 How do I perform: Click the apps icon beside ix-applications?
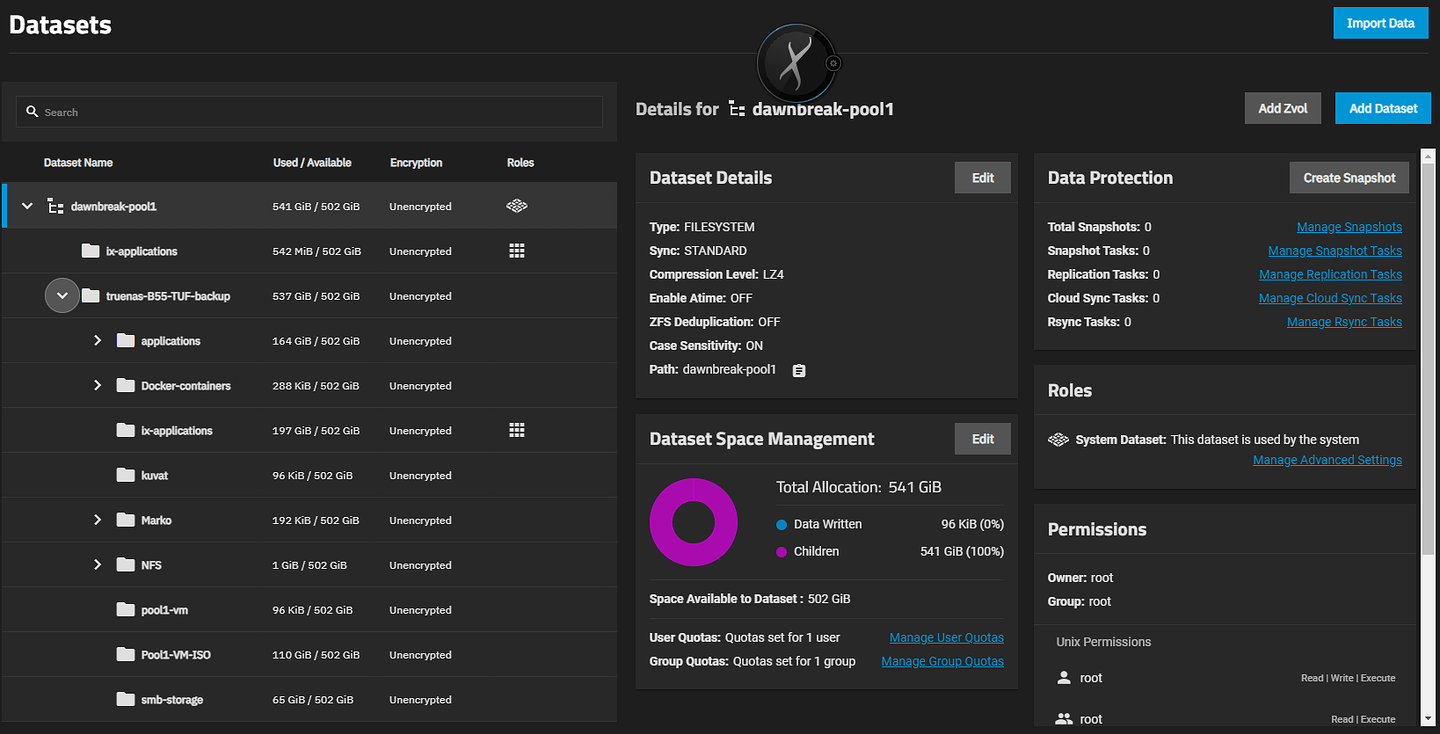[x=516, y=251]
